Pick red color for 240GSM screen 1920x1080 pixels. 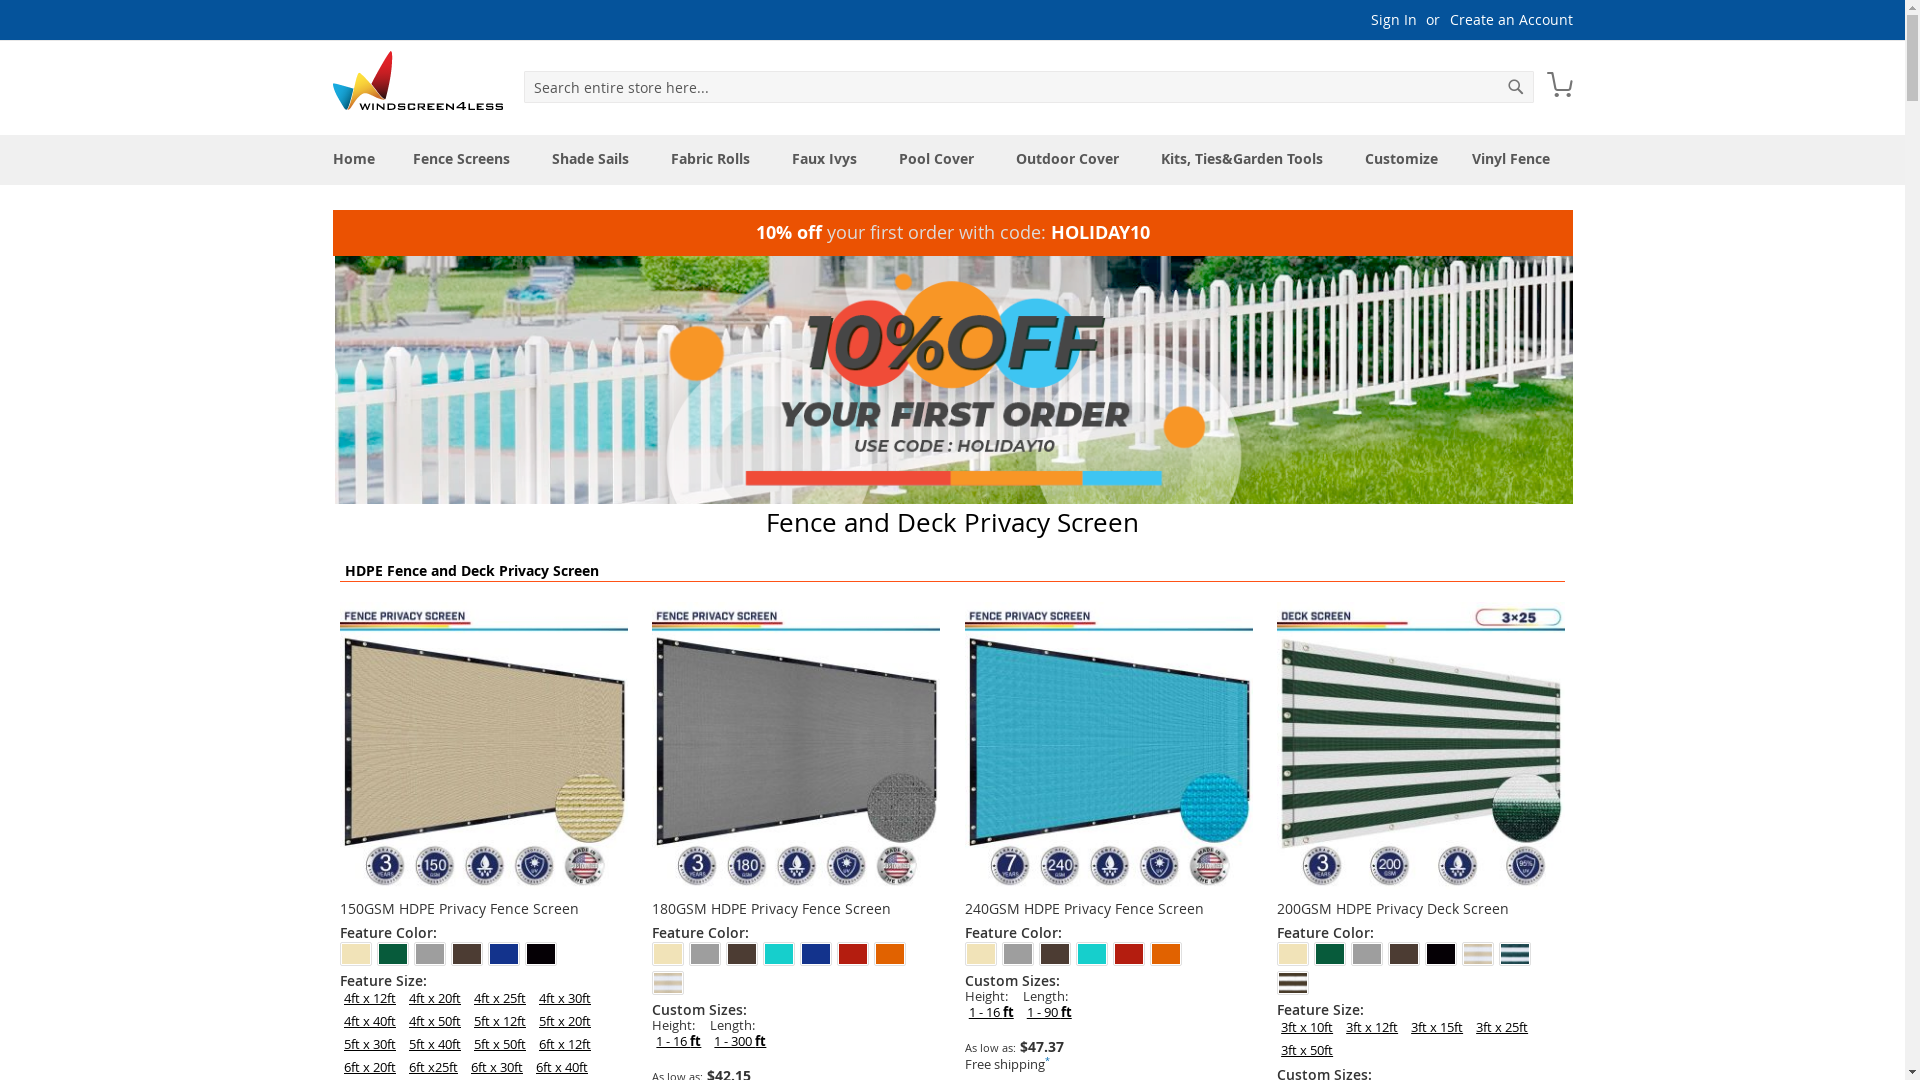[x=1129, y=954]
